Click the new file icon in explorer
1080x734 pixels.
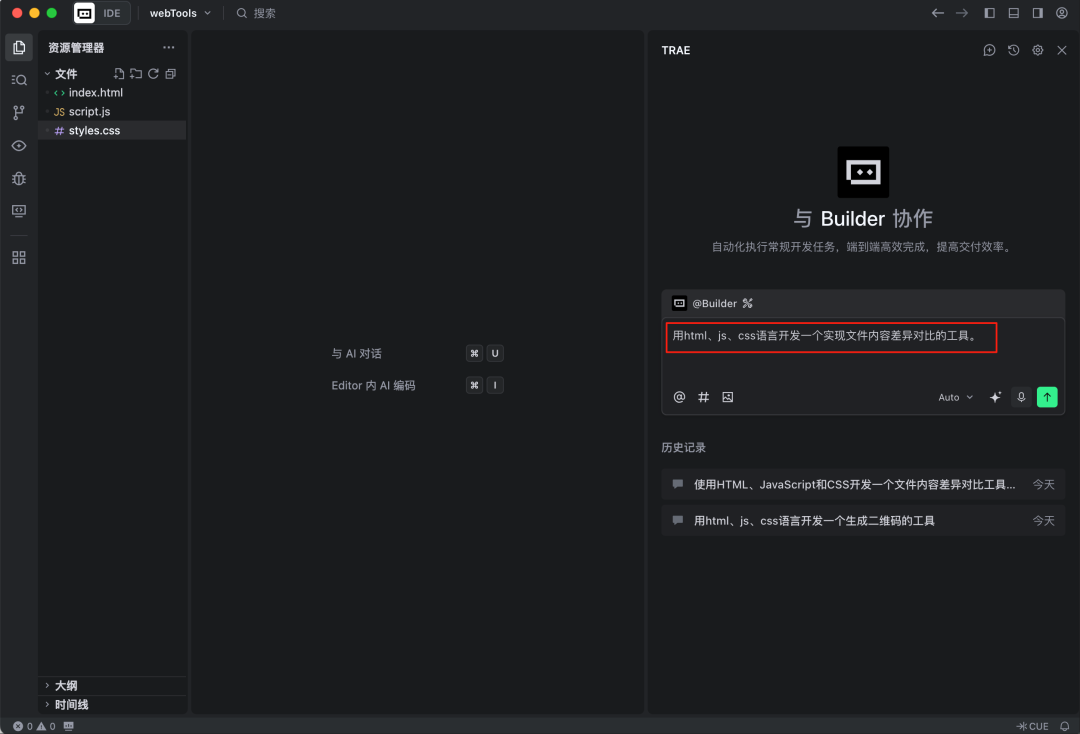click(x=118, y=74)
